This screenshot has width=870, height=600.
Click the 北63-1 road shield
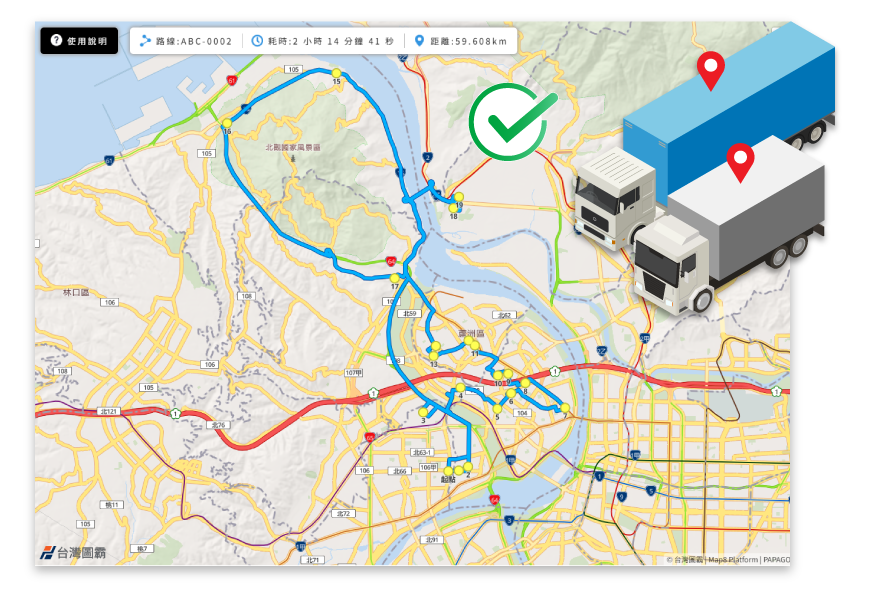pyautogui.click(x=421, y=452)
